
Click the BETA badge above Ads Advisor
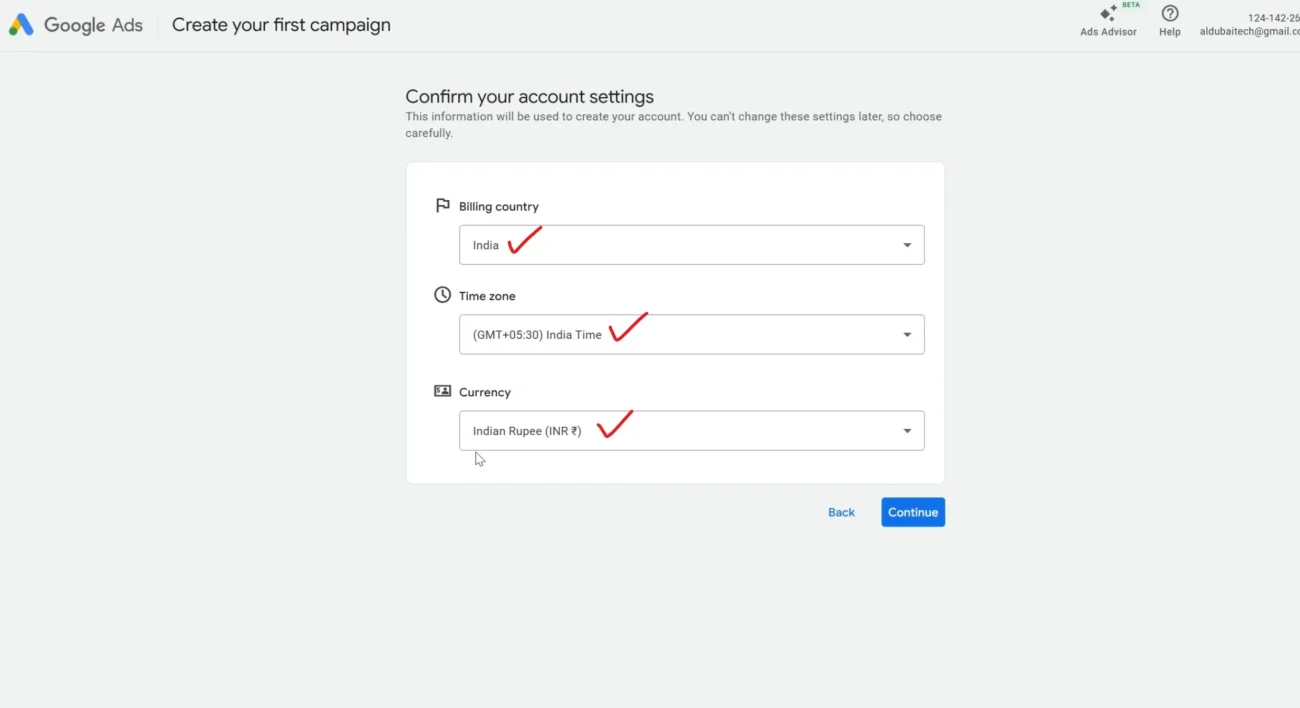(x=1130, y=5)
